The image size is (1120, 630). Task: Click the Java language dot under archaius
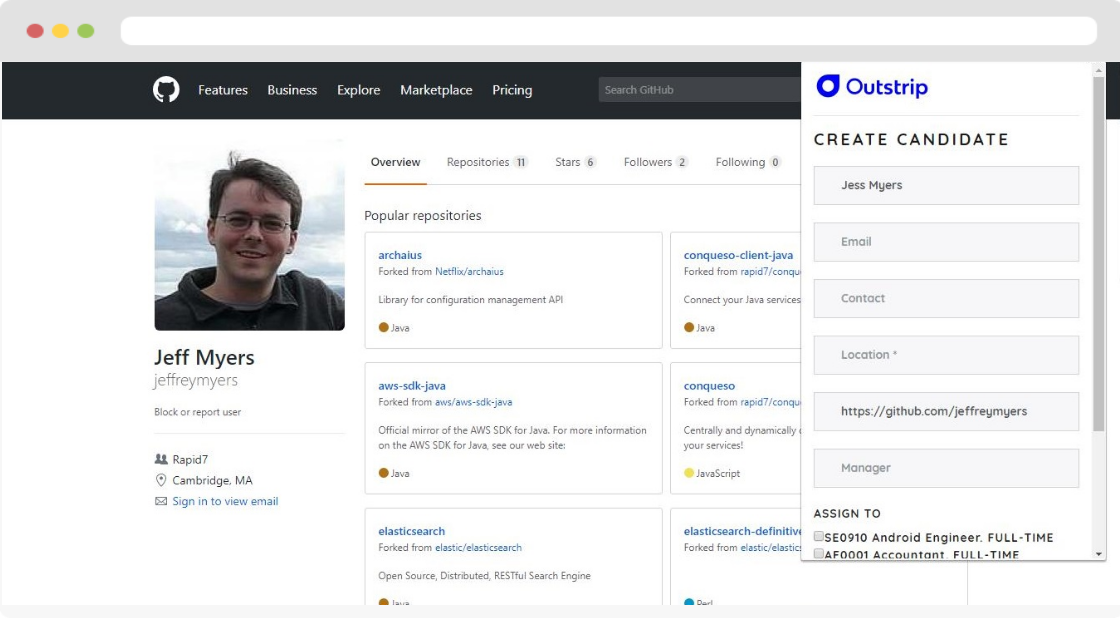(x=384, y=328)
